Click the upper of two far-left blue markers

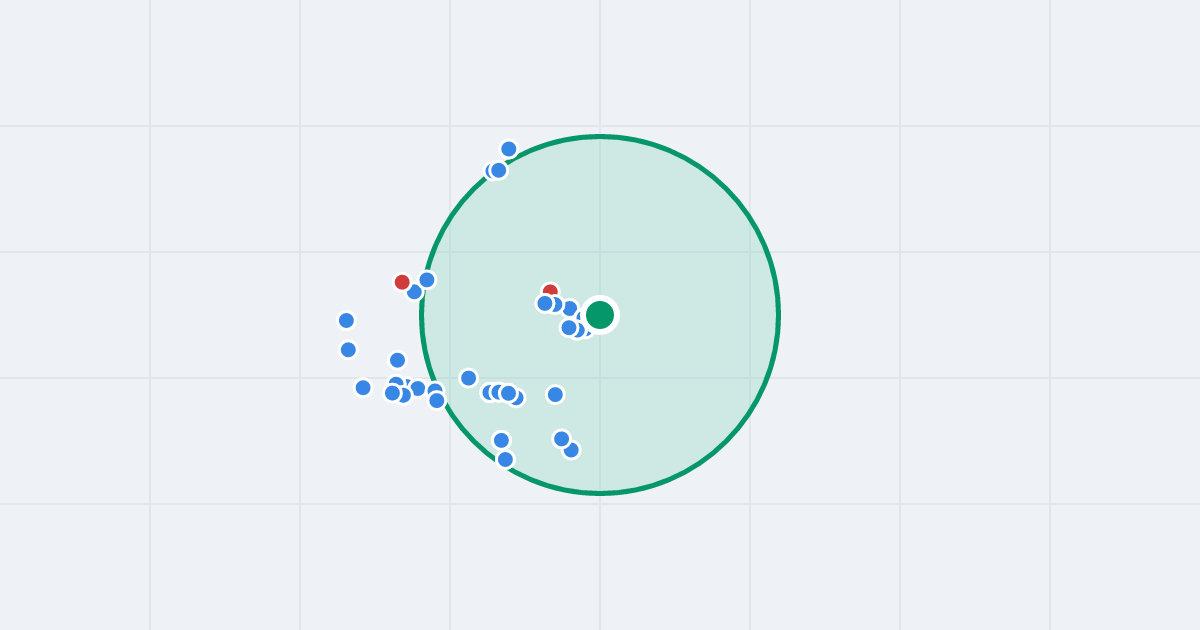click(346, 320)
